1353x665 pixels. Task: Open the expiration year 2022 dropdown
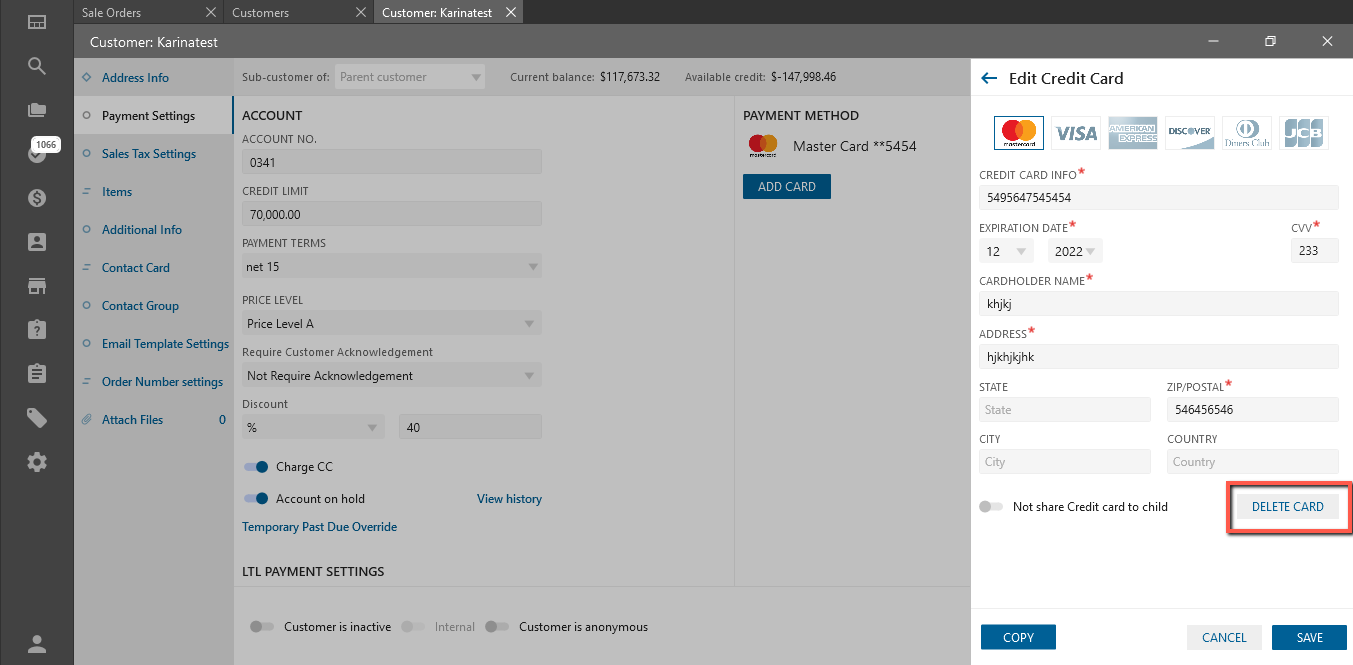1075,251
